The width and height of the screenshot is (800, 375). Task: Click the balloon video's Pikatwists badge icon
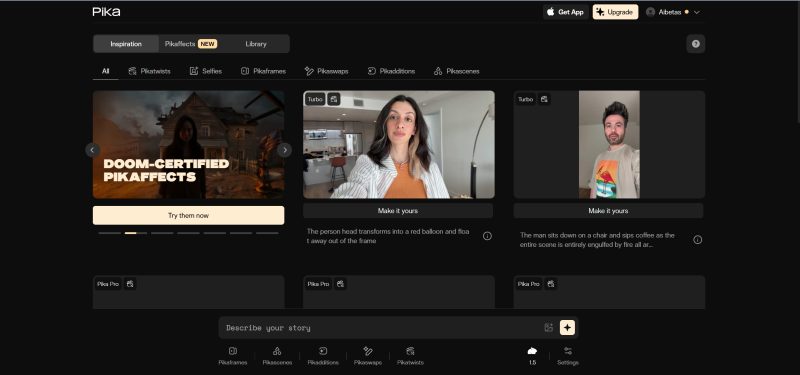[x=334, y=99]
